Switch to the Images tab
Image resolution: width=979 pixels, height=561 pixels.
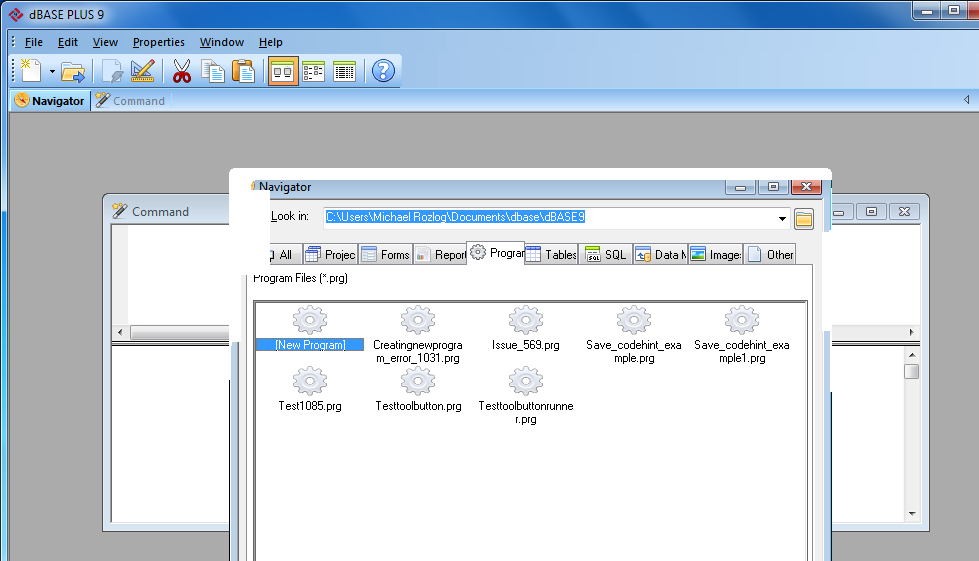tap(716, 255)
